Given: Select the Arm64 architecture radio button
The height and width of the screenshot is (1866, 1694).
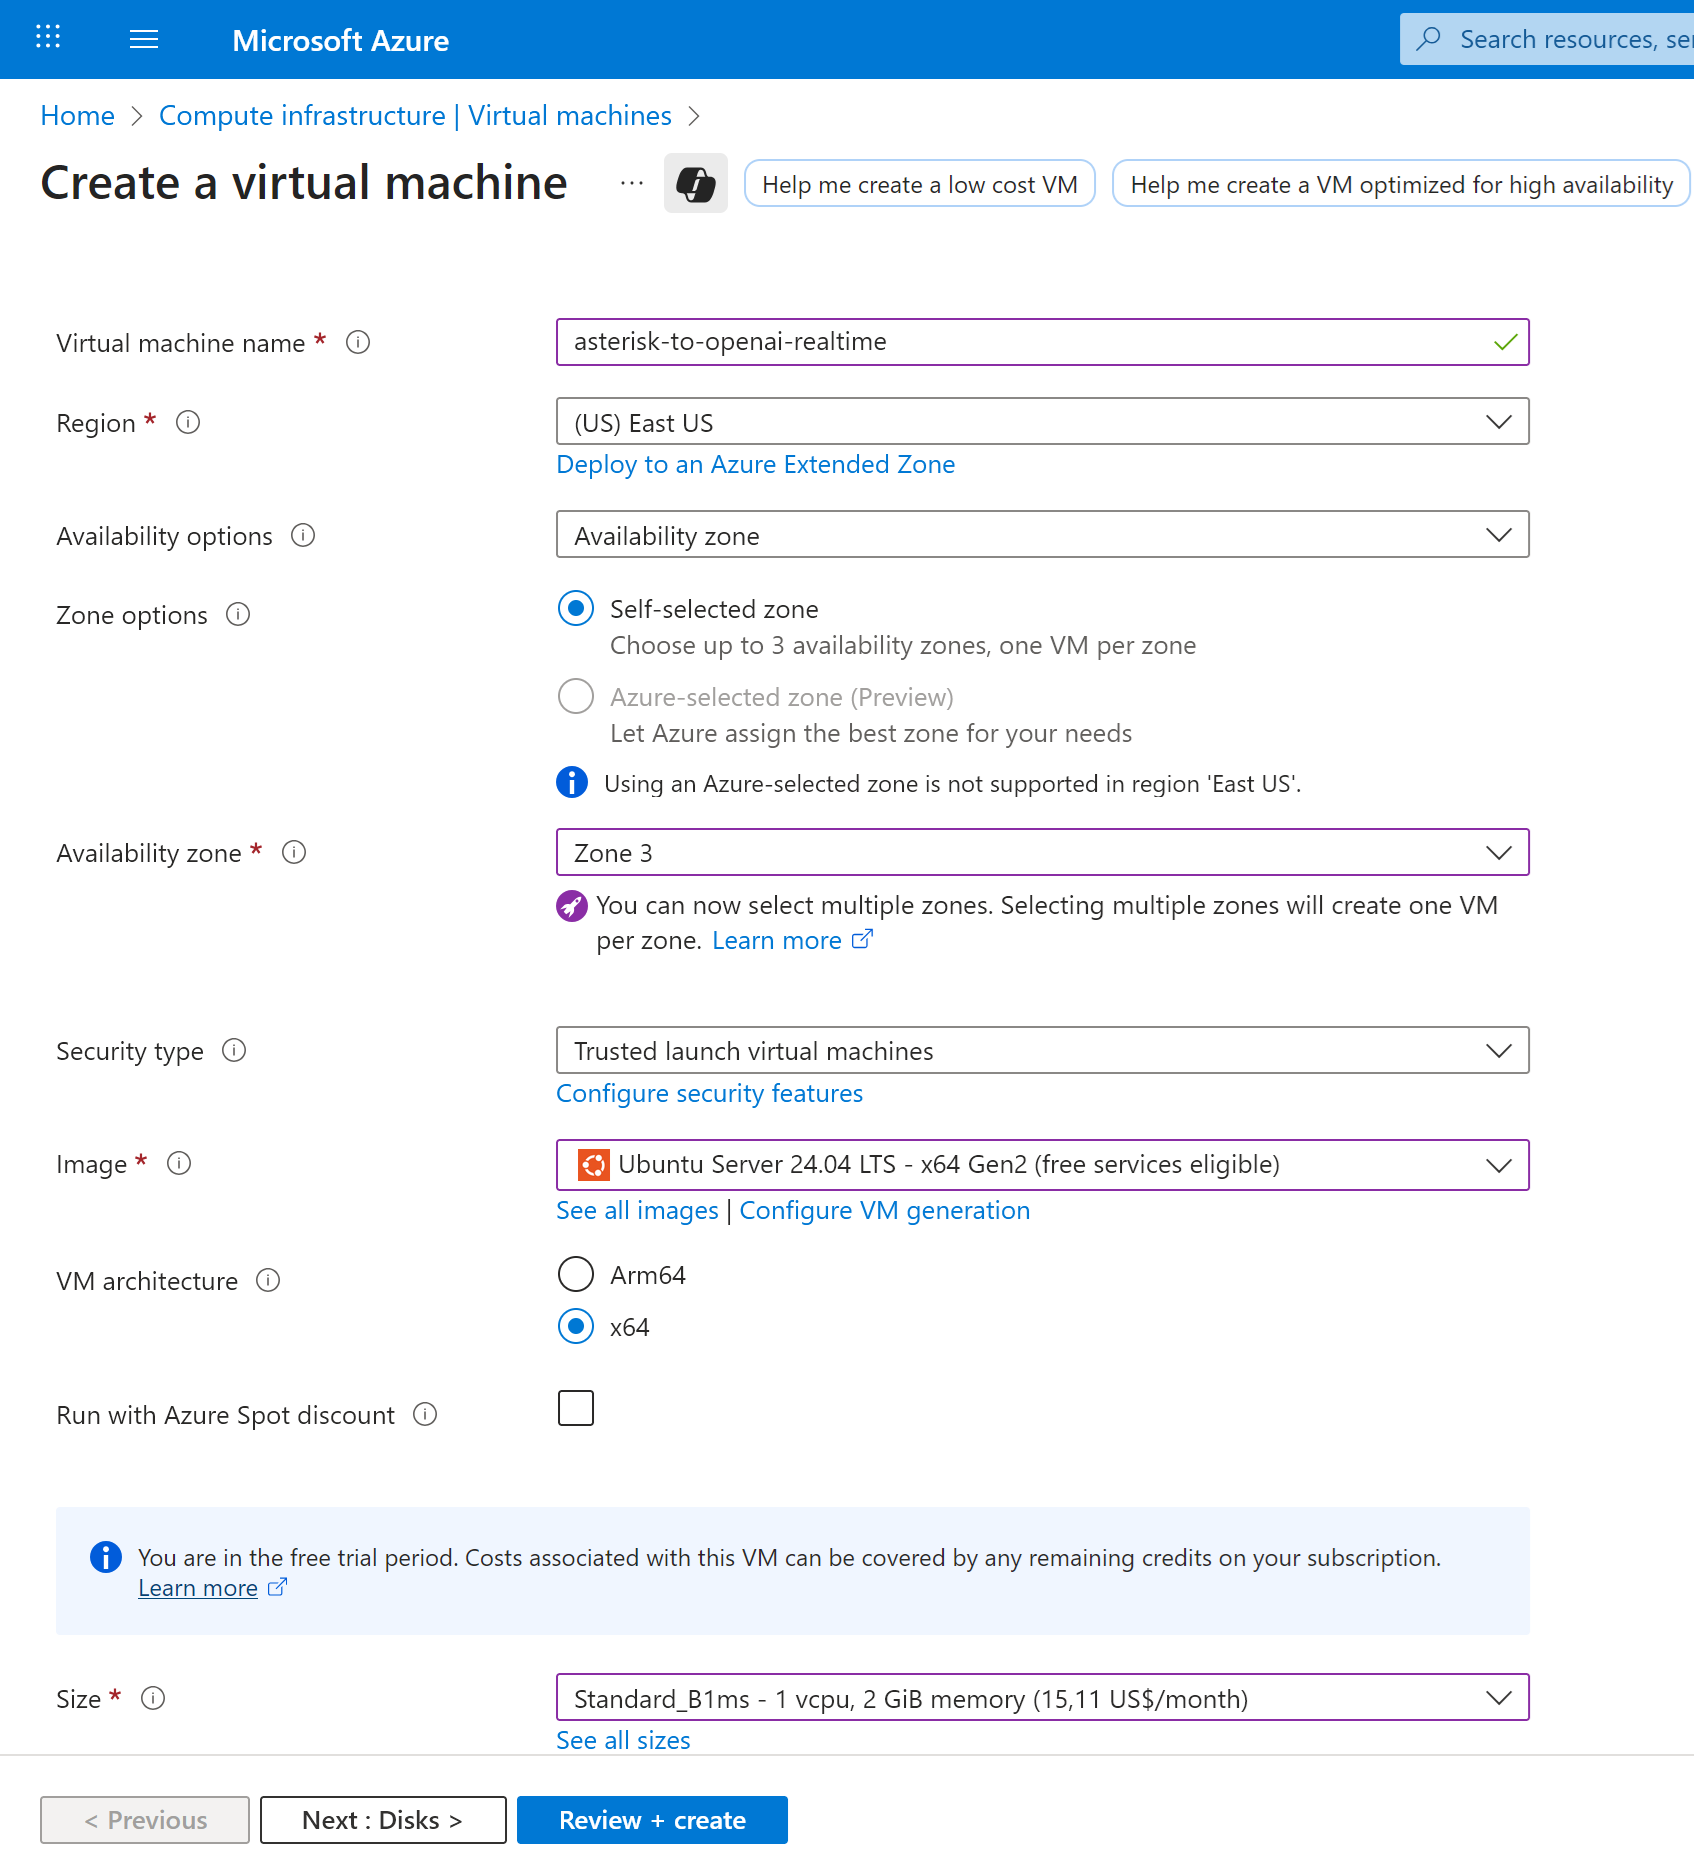Looking at the screenshot, I should pyautogui.click(x=576, y=1275).
